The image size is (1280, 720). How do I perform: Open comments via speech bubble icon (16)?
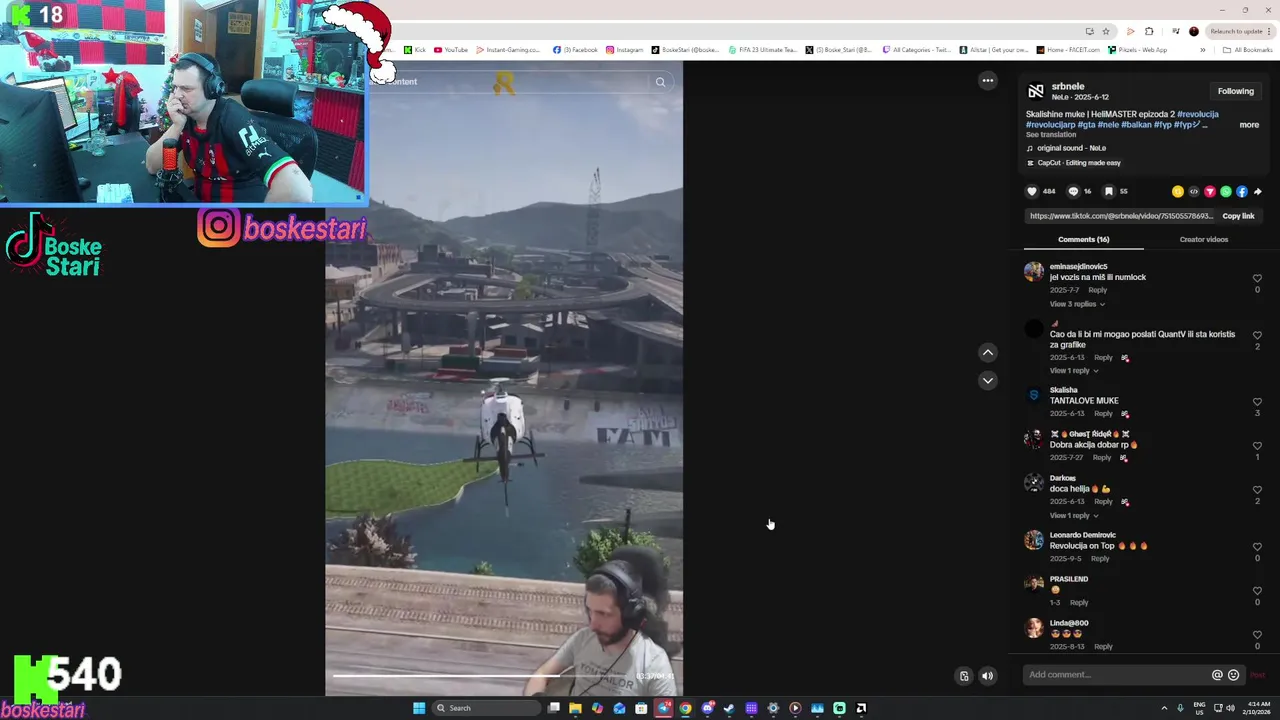click(x=1073, y=191)
